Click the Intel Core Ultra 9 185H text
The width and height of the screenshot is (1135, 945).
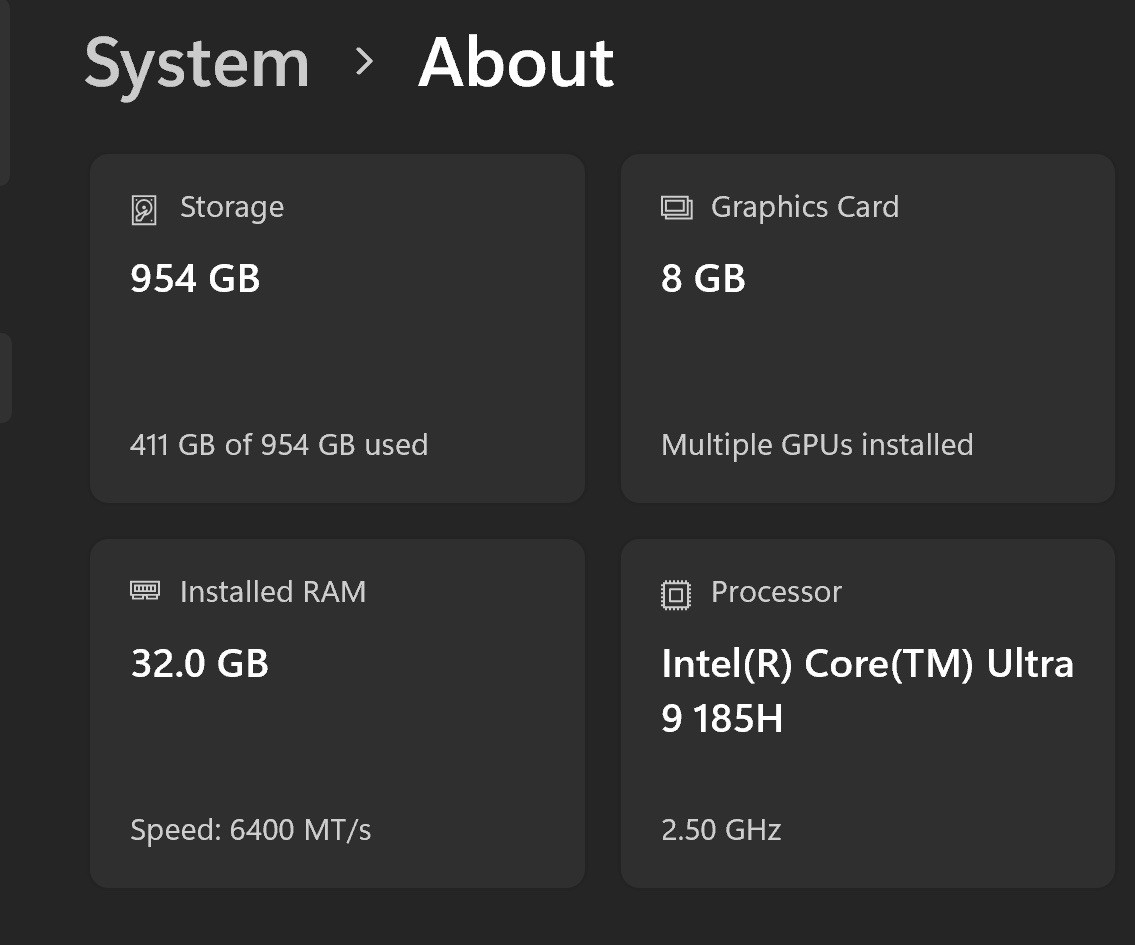tap(867, 690)
